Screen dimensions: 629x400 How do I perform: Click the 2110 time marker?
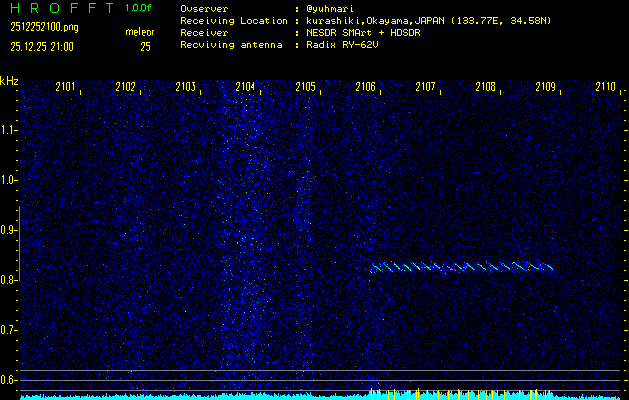(x=605, y=87)
